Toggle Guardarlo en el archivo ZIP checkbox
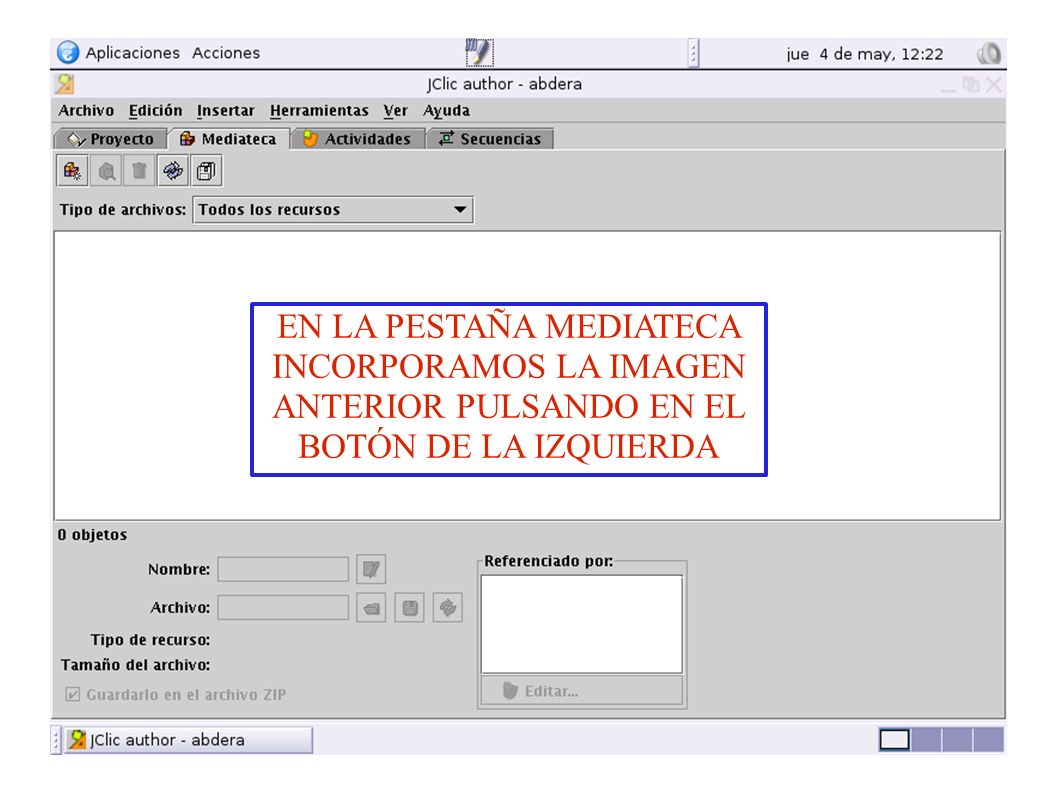 pyautogui.click(x=73, y=694)
